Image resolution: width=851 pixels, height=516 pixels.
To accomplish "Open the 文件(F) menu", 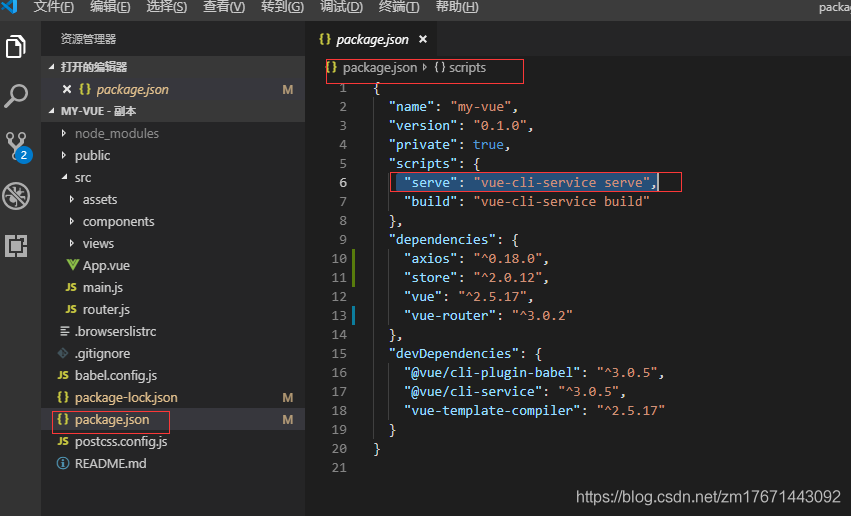I will [x=53, y=7].
